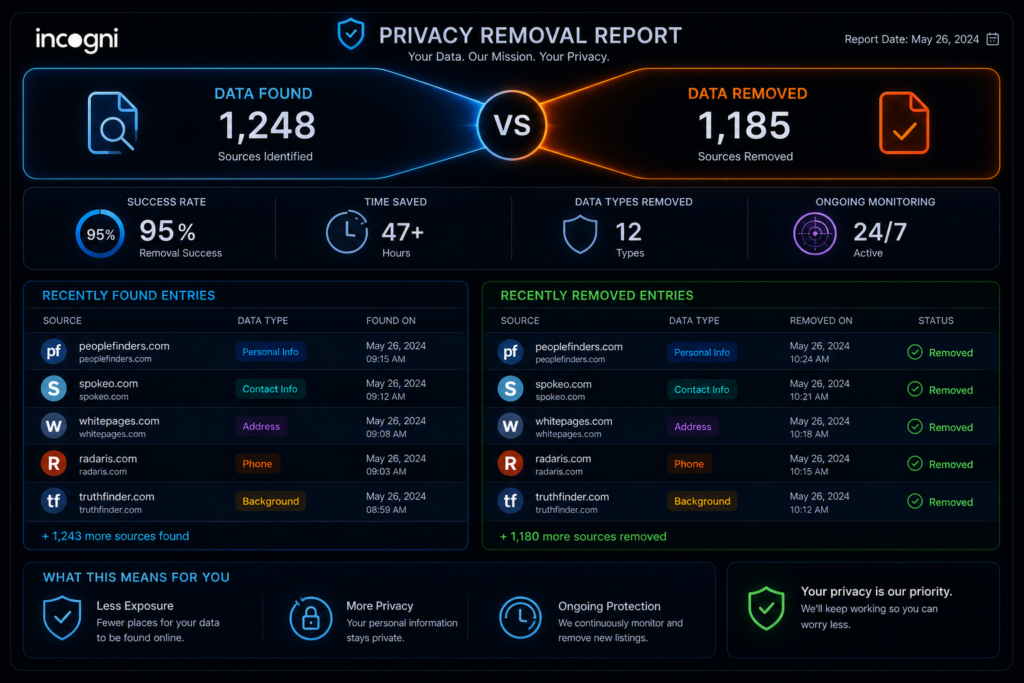
Task: Click the spokeo S icon in found entries
Action: click(x=54, y=389)
